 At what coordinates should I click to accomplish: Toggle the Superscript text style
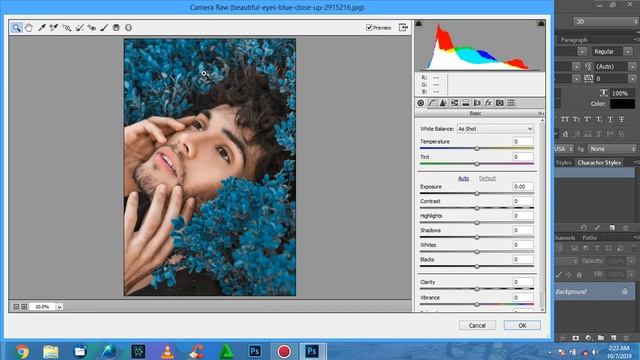(588, 119)
